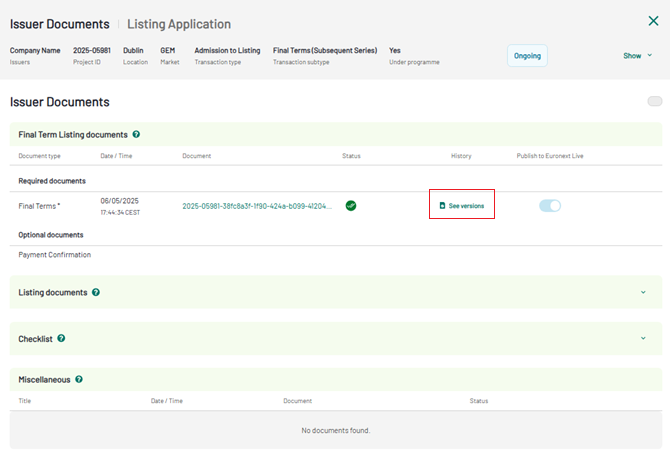Image resolution: width=670 pixels, height=456 pixels.
Task: Toggle the switch beside Issuer Documents heading
Action: pyautogui.click(x=655, y=101)
